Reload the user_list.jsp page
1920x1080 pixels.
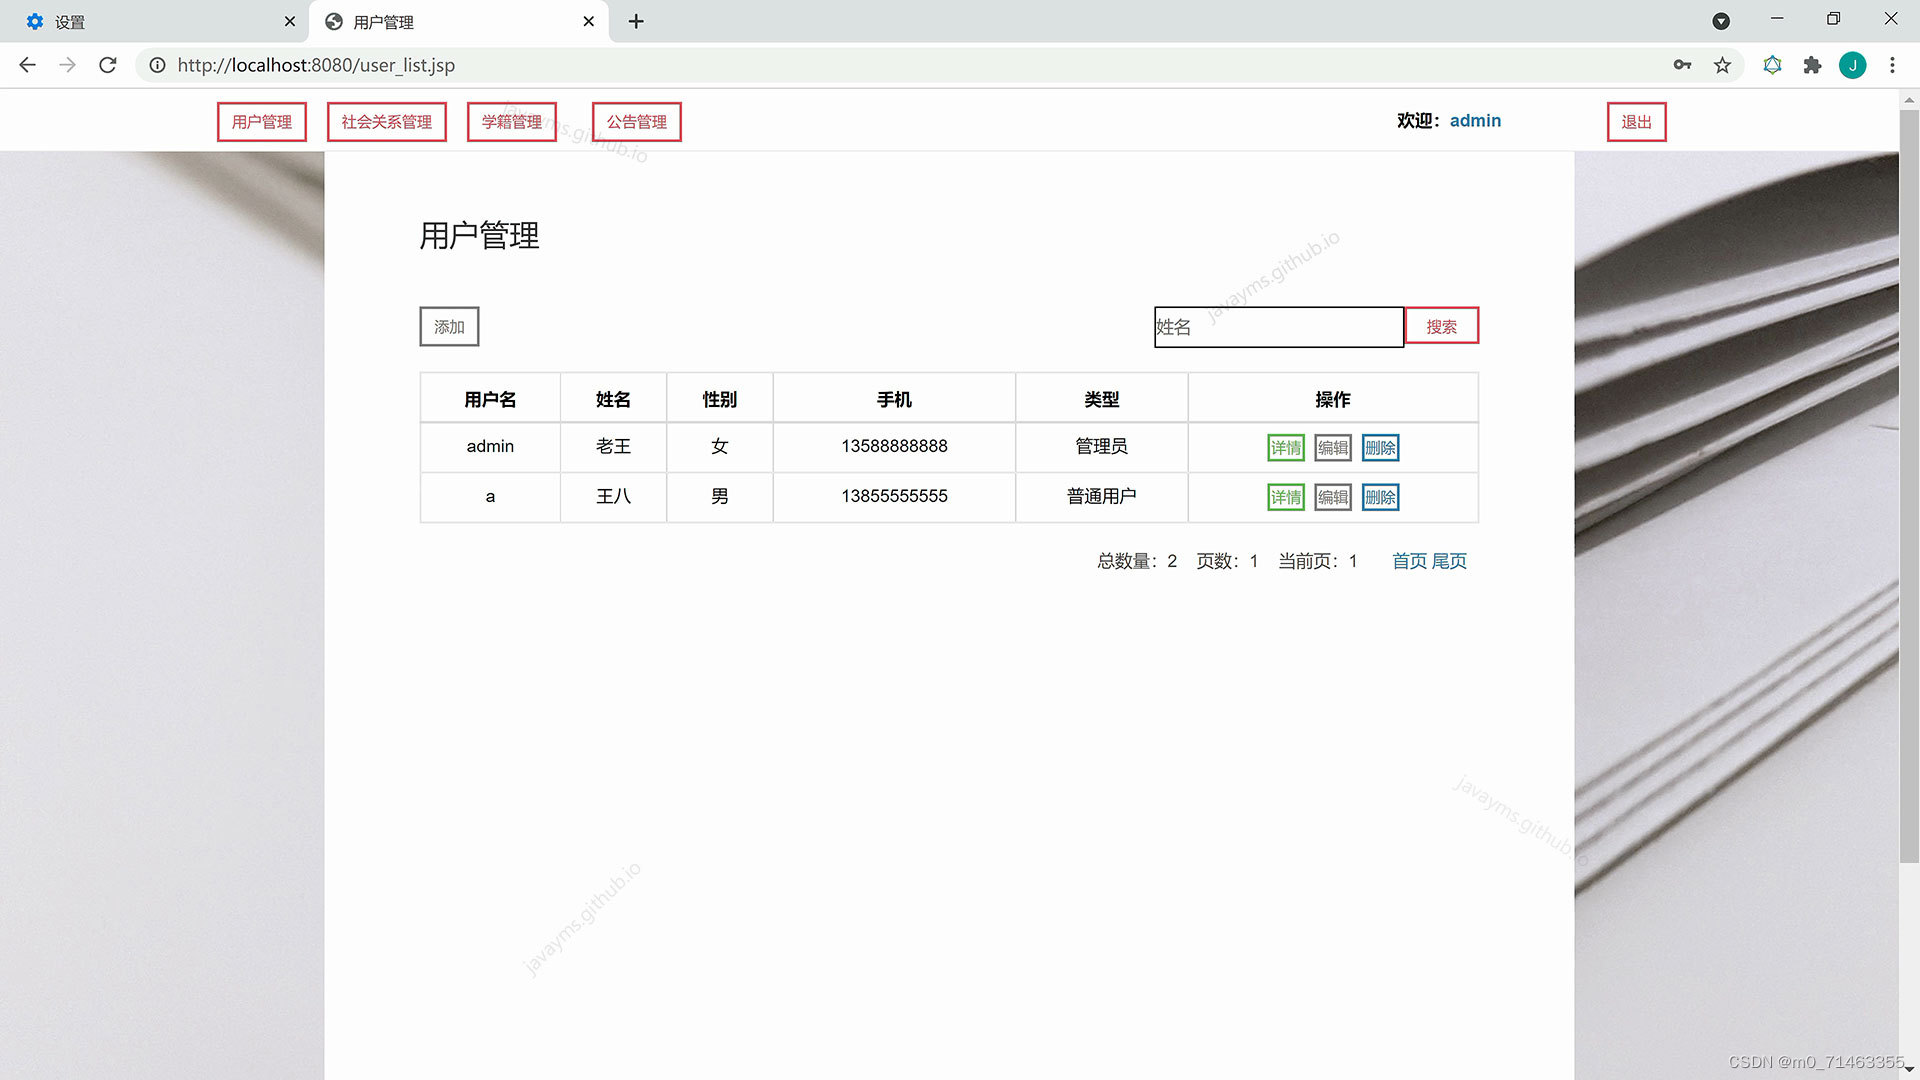tap(108, 65)
